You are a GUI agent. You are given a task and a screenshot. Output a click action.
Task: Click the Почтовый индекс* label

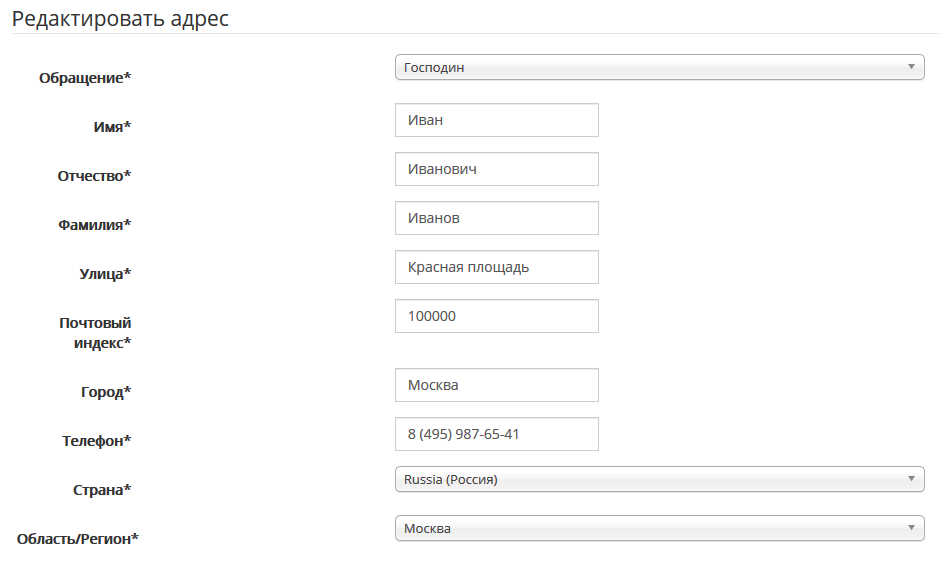tap(95, 333)
